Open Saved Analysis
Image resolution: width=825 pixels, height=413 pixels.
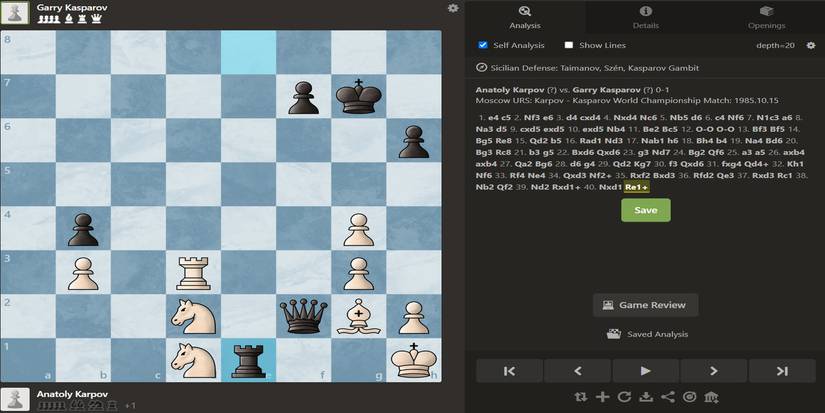(x=647, y=334)
